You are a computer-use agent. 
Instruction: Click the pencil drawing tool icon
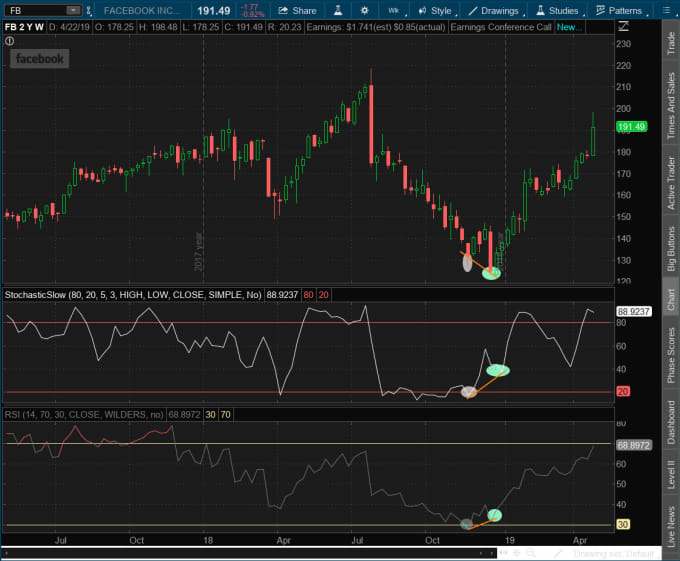tap(559, 553)
